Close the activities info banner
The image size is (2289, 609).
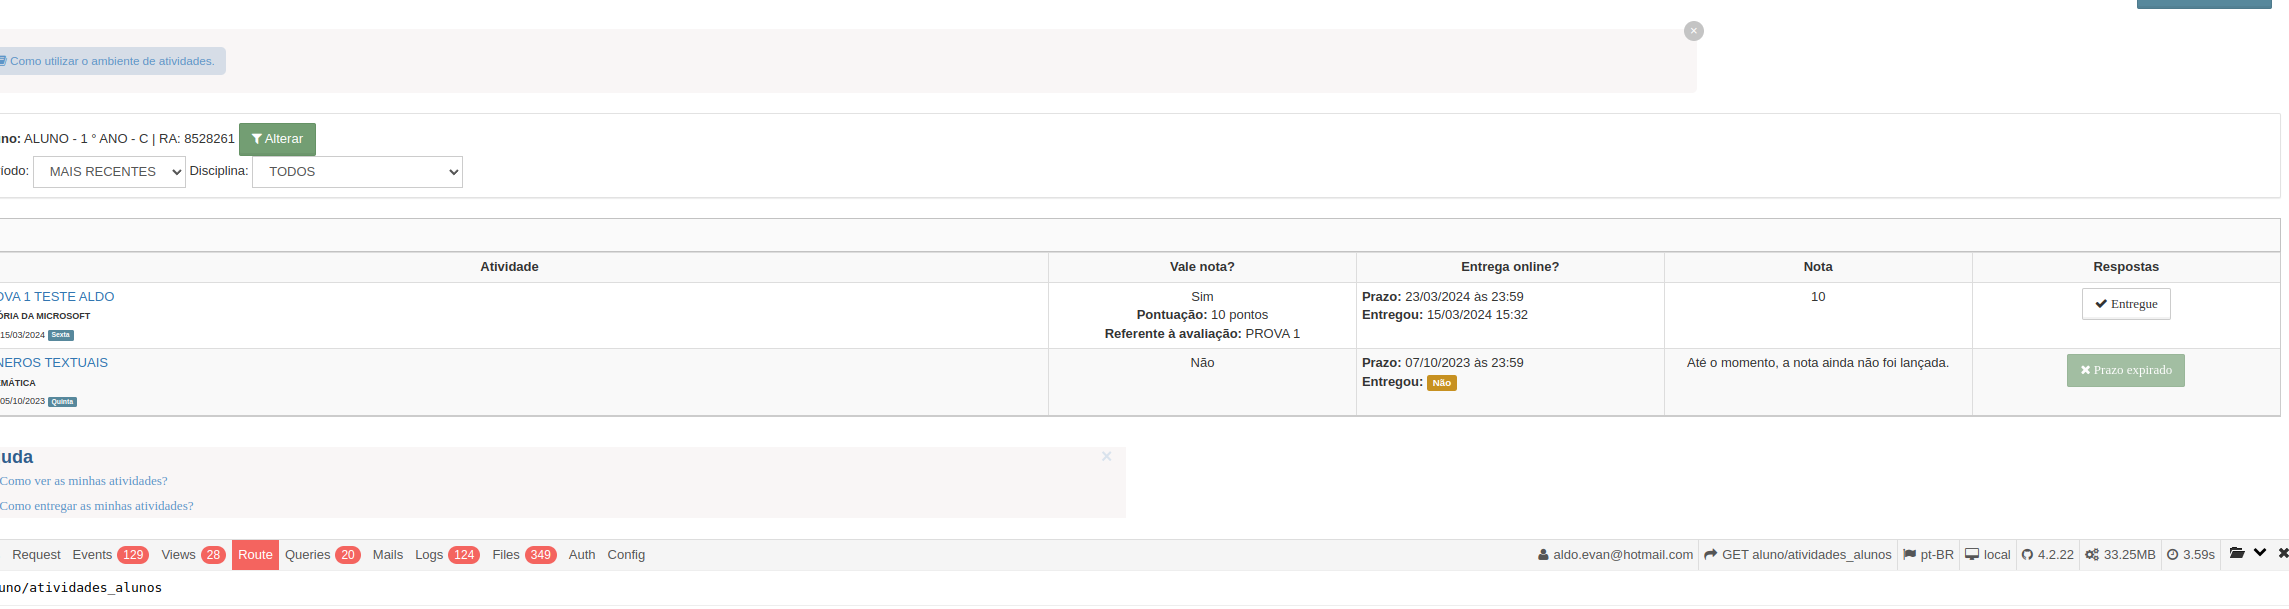pos(1693,31)
